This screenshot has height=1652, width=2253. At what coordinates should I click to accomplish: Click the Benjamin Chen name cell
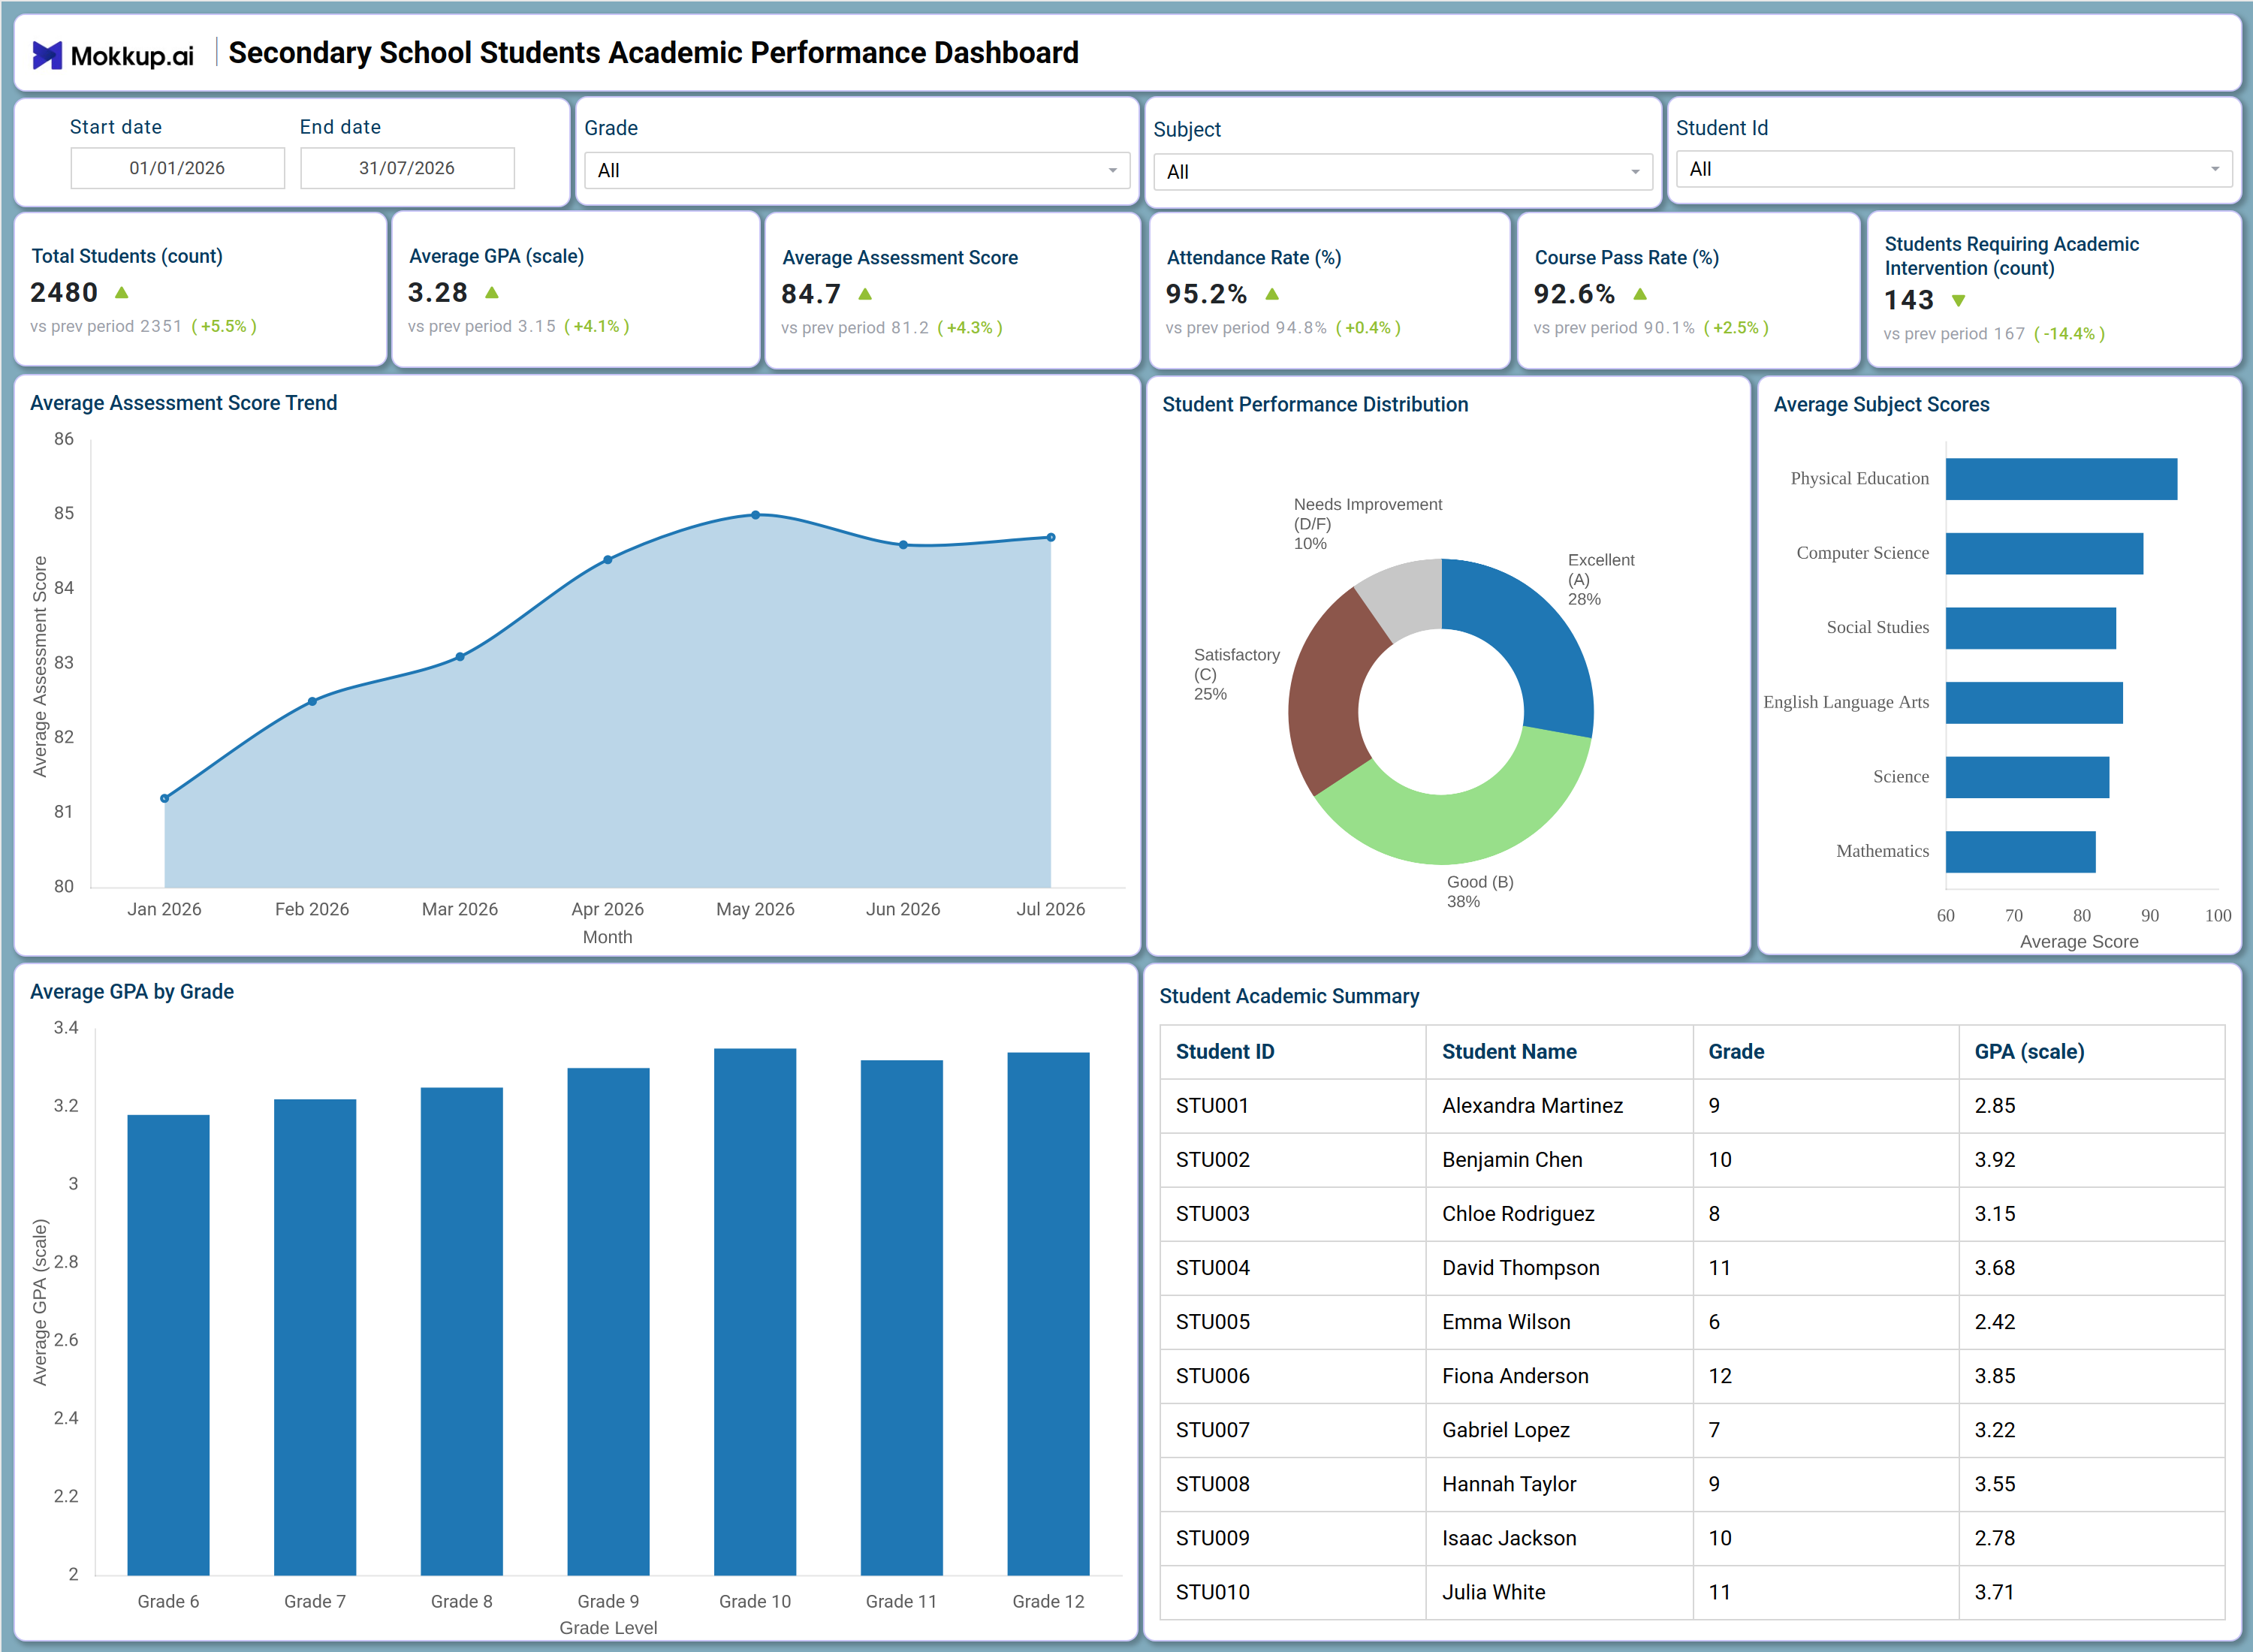(1559, 1160)
